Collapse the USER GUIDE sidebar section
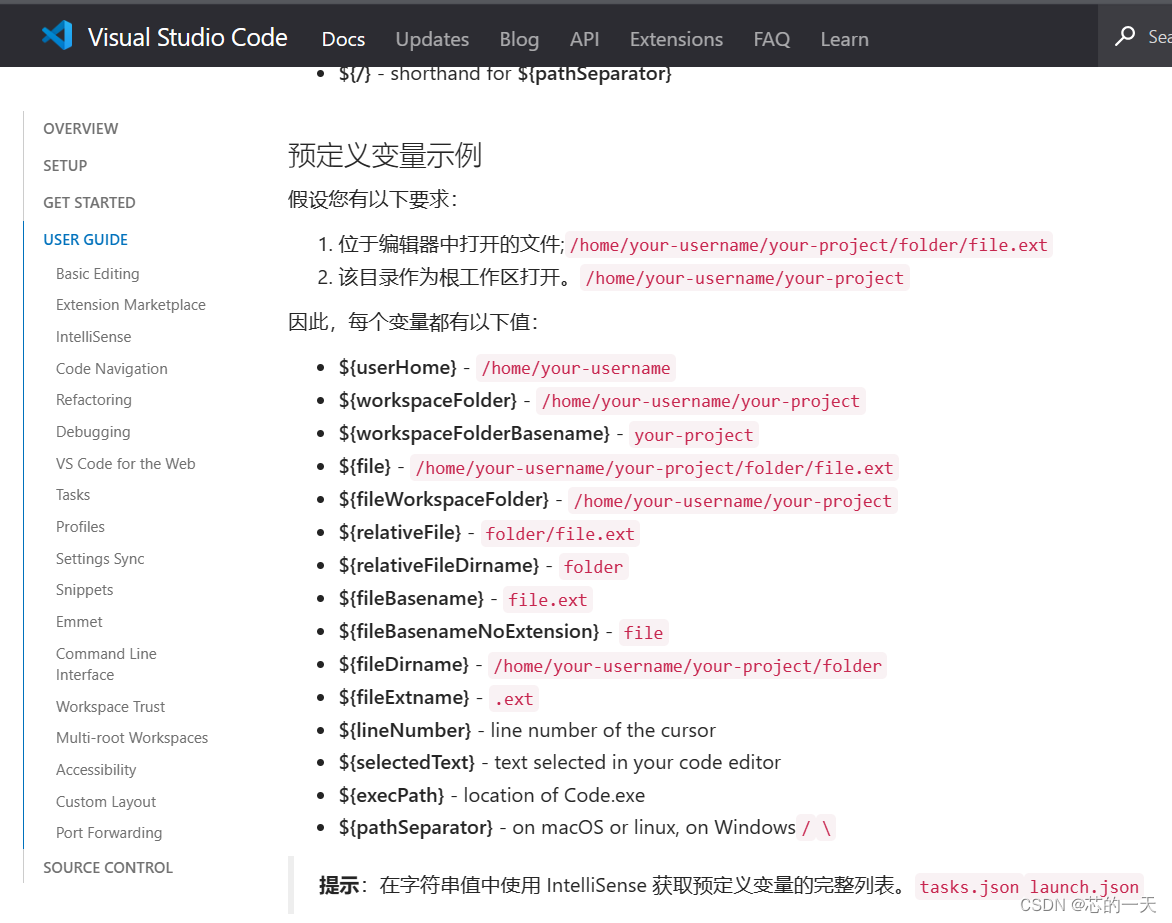Viewport: 1172px width, 923px height. click(x=85, y=239)
